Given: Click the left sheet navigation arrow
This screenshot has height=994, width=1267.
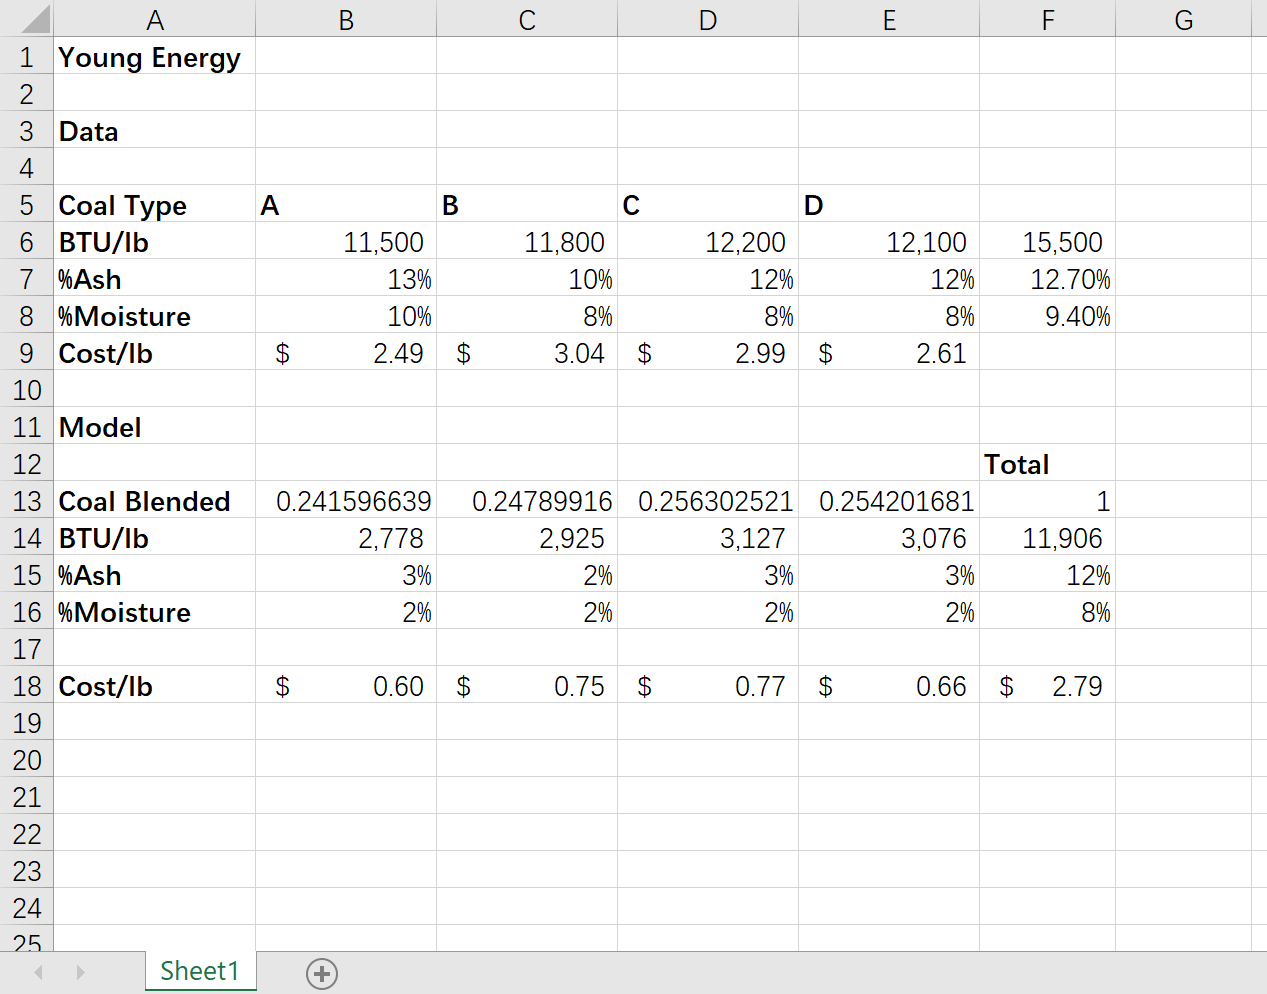Looking at the screenshot, I should (38, 971).
